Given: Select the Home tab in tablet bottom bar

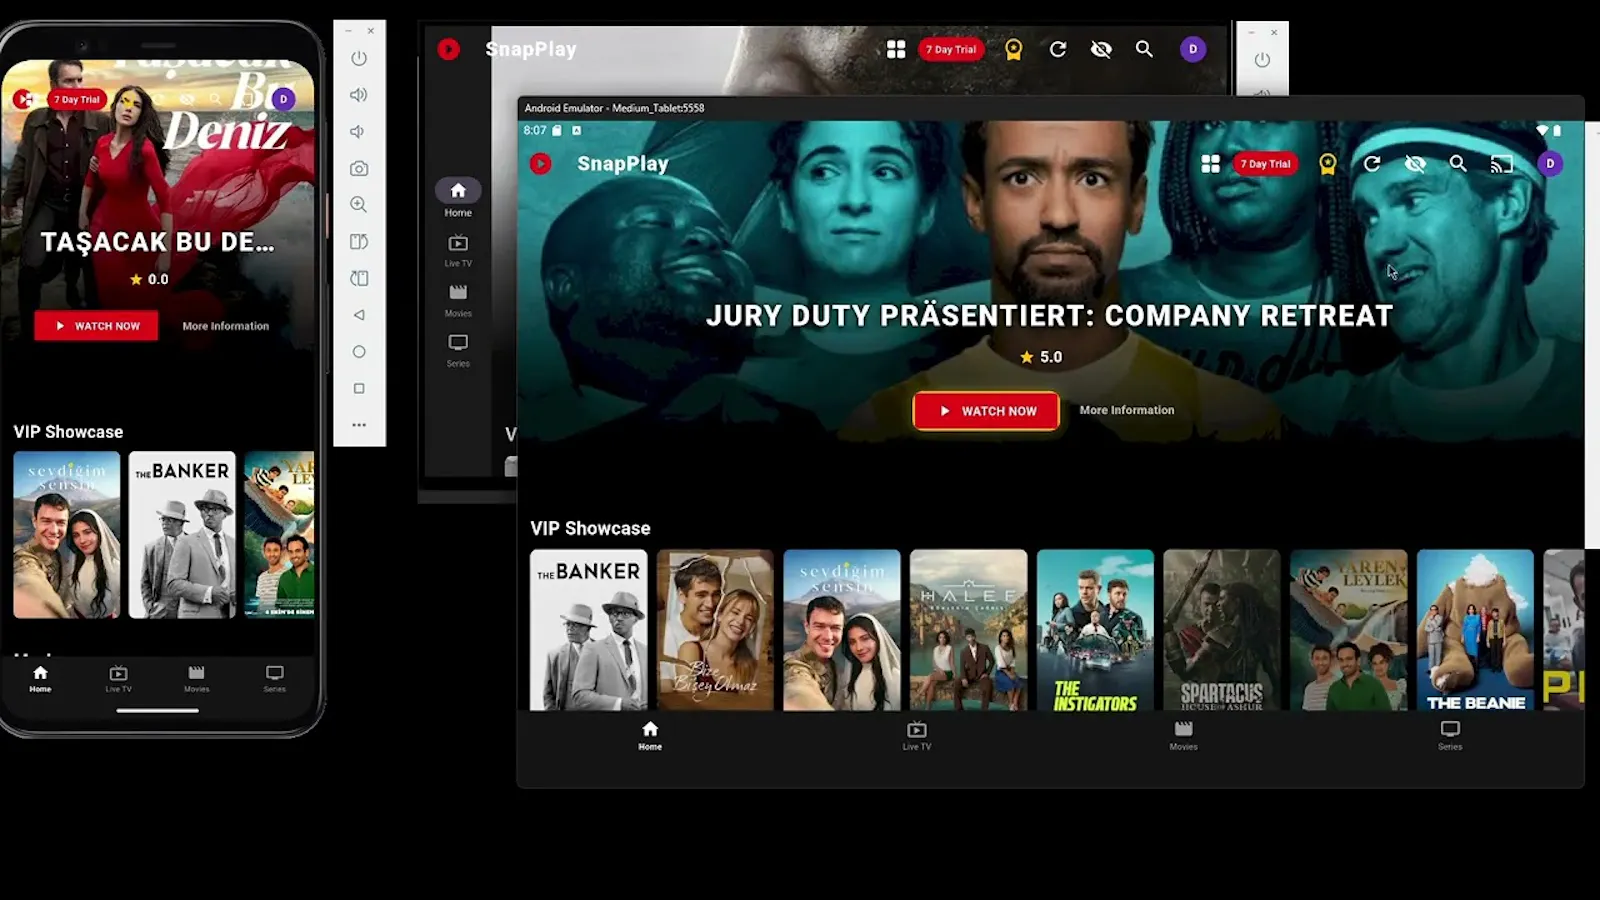Looking at the screenshot, I should click(650, 735).
